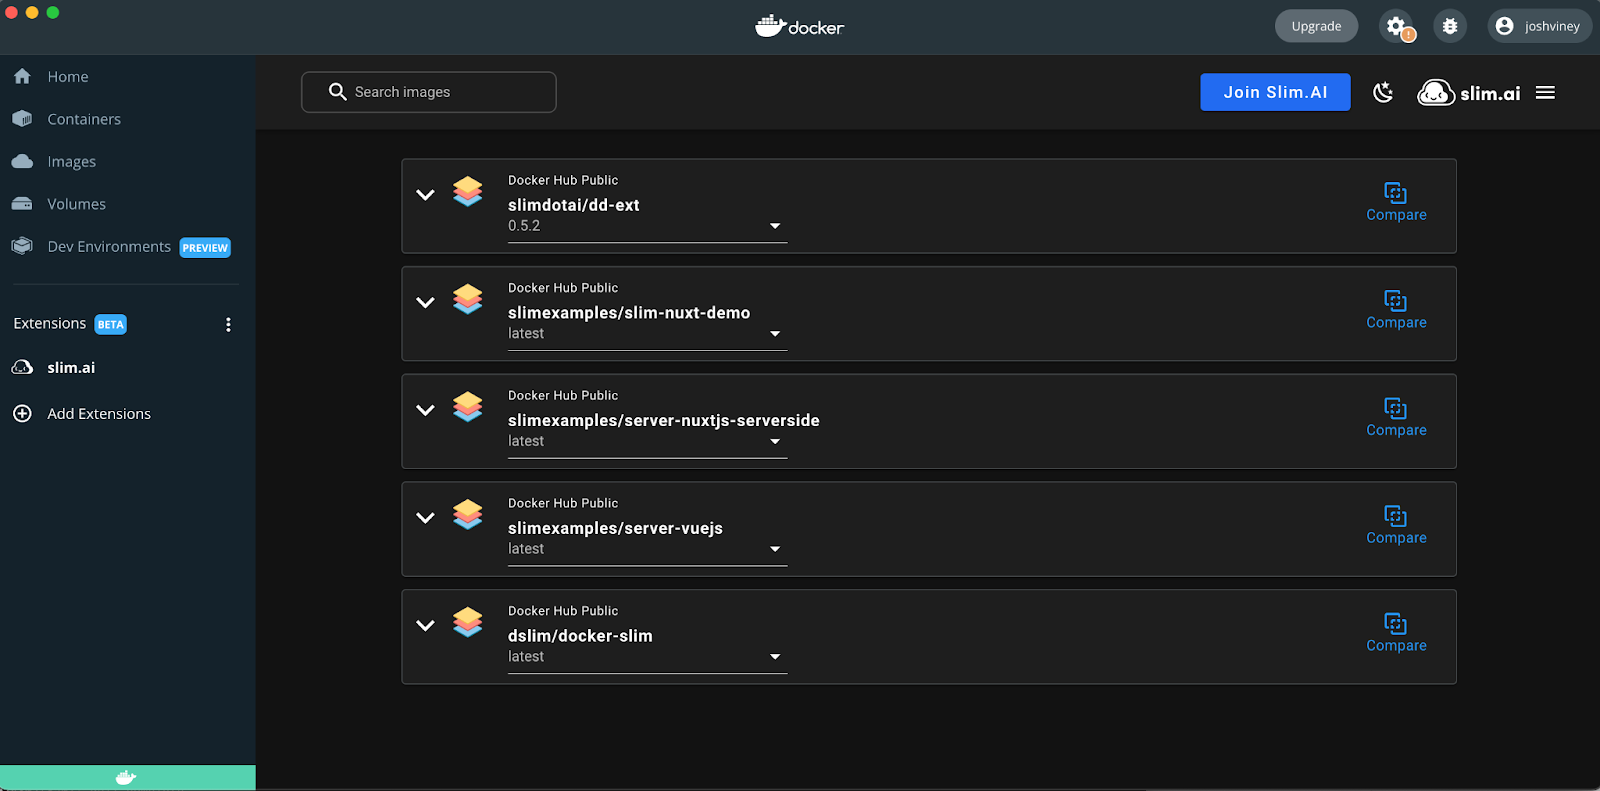Expand the slimexamples/server-nuxtjs-serverside row
Screen dimensions: 1600x791
(x=425, y=409)
